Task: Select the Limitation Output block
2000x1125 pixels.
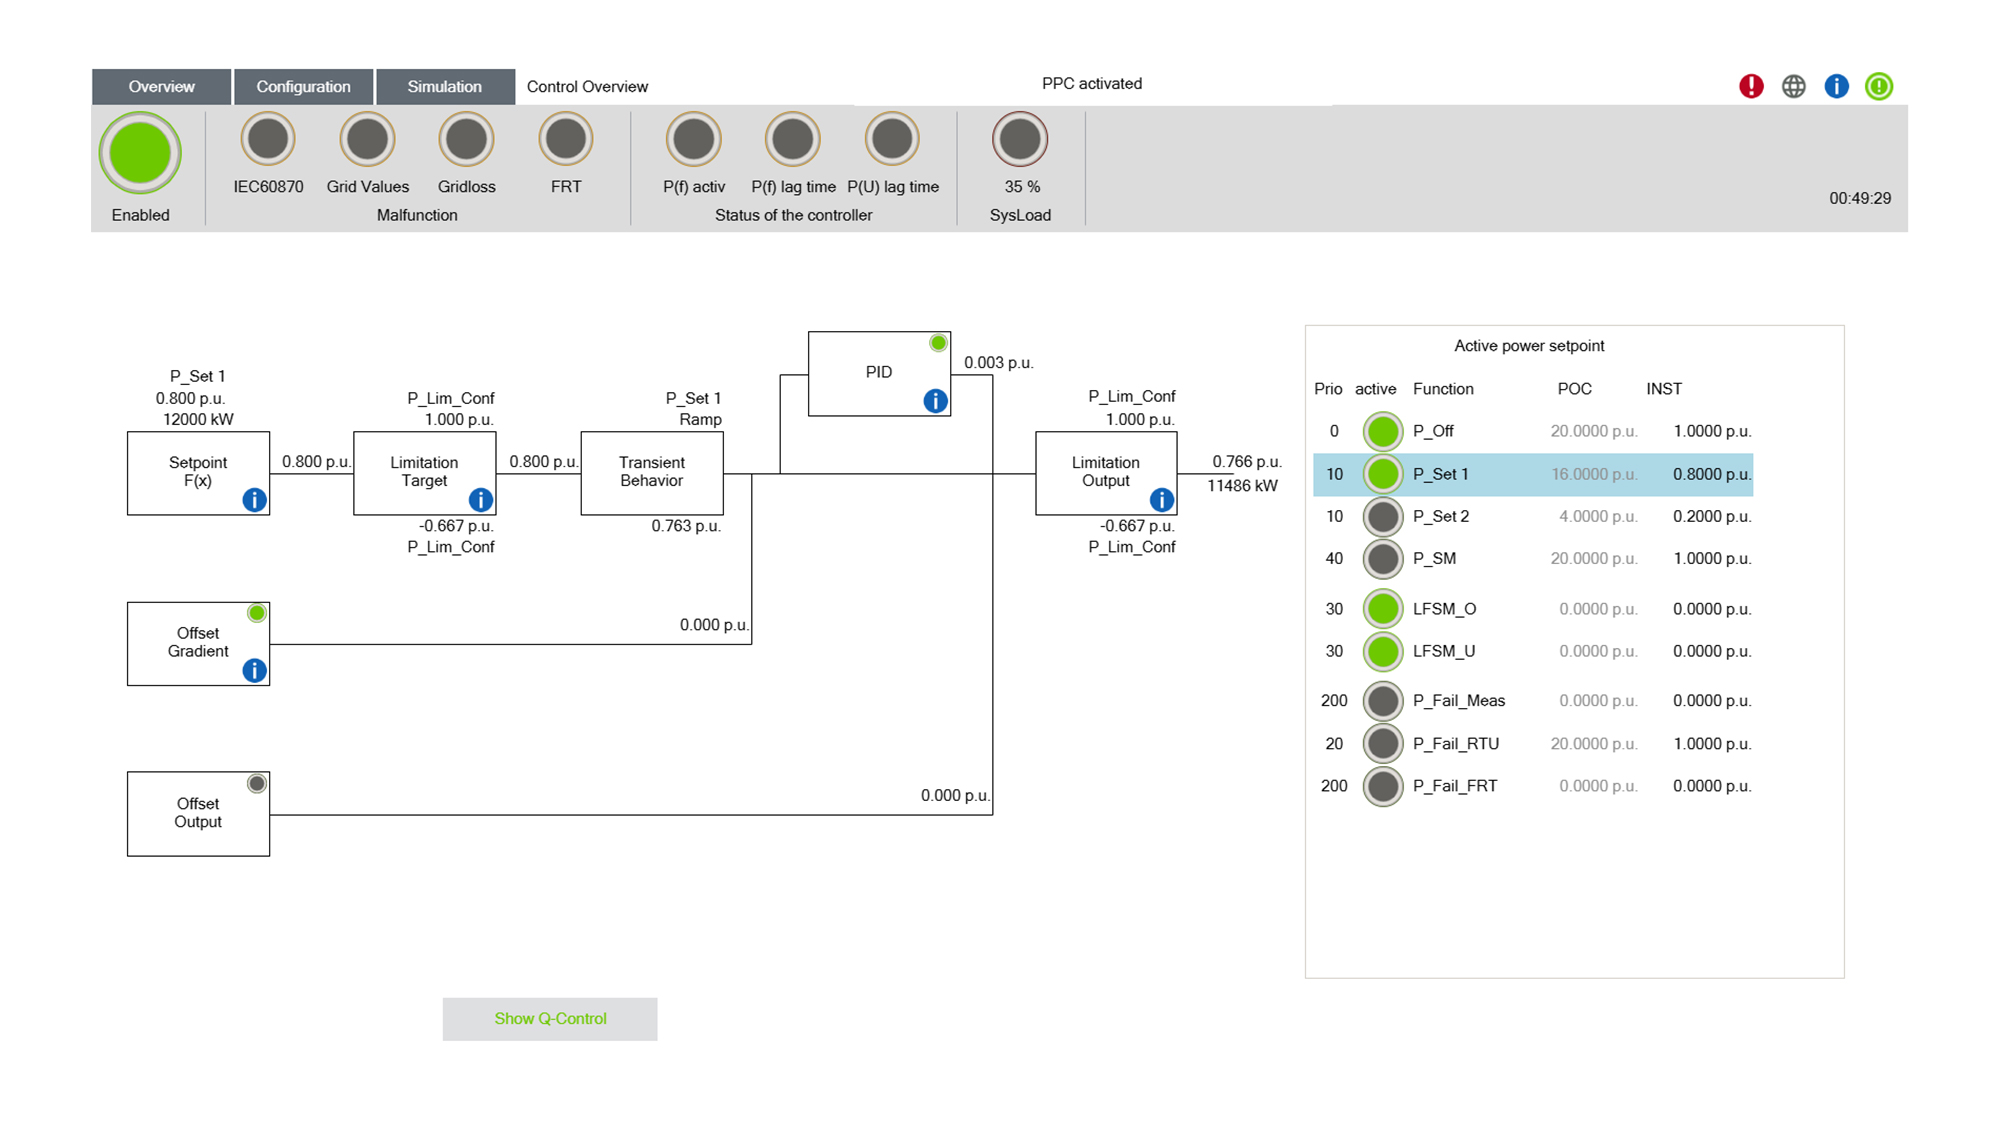Action: [x=1106, y=473]
